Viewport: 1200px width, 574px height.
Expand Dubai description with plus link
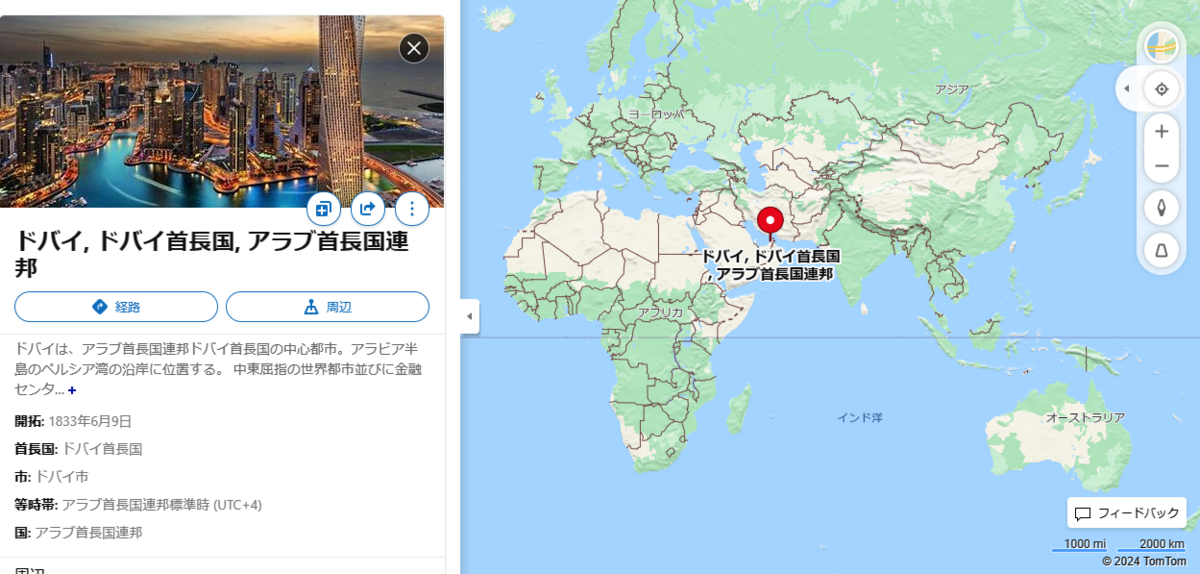(72, 390)
